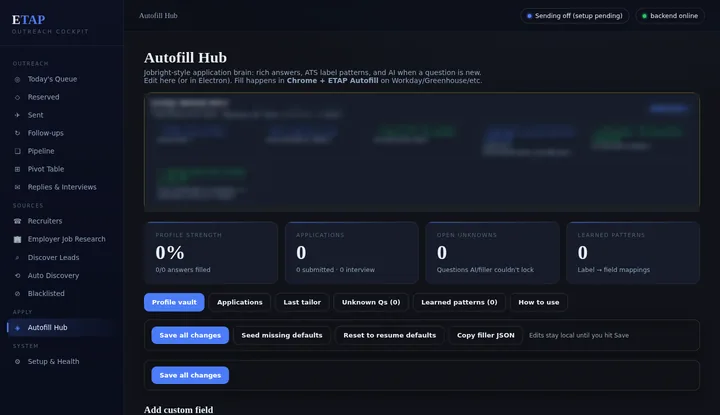Image resolution: width=720 pixels, height=415 pixels.
Task: Switch to the Last tailor tab
Action: pyautogui.click(x=302, y=302)
